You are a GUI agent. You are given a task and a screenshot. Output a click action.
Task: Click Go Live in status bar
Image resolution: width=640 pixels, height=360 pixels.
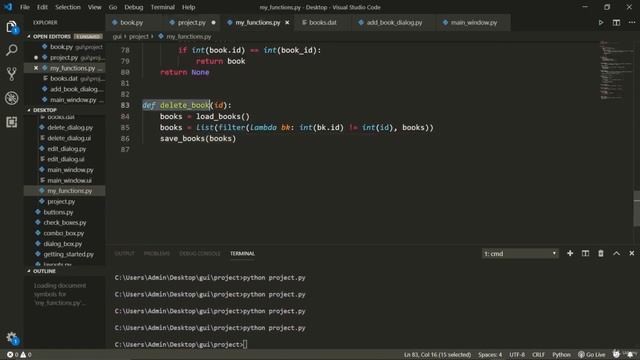pyautogui.click(x=591, y=355)
